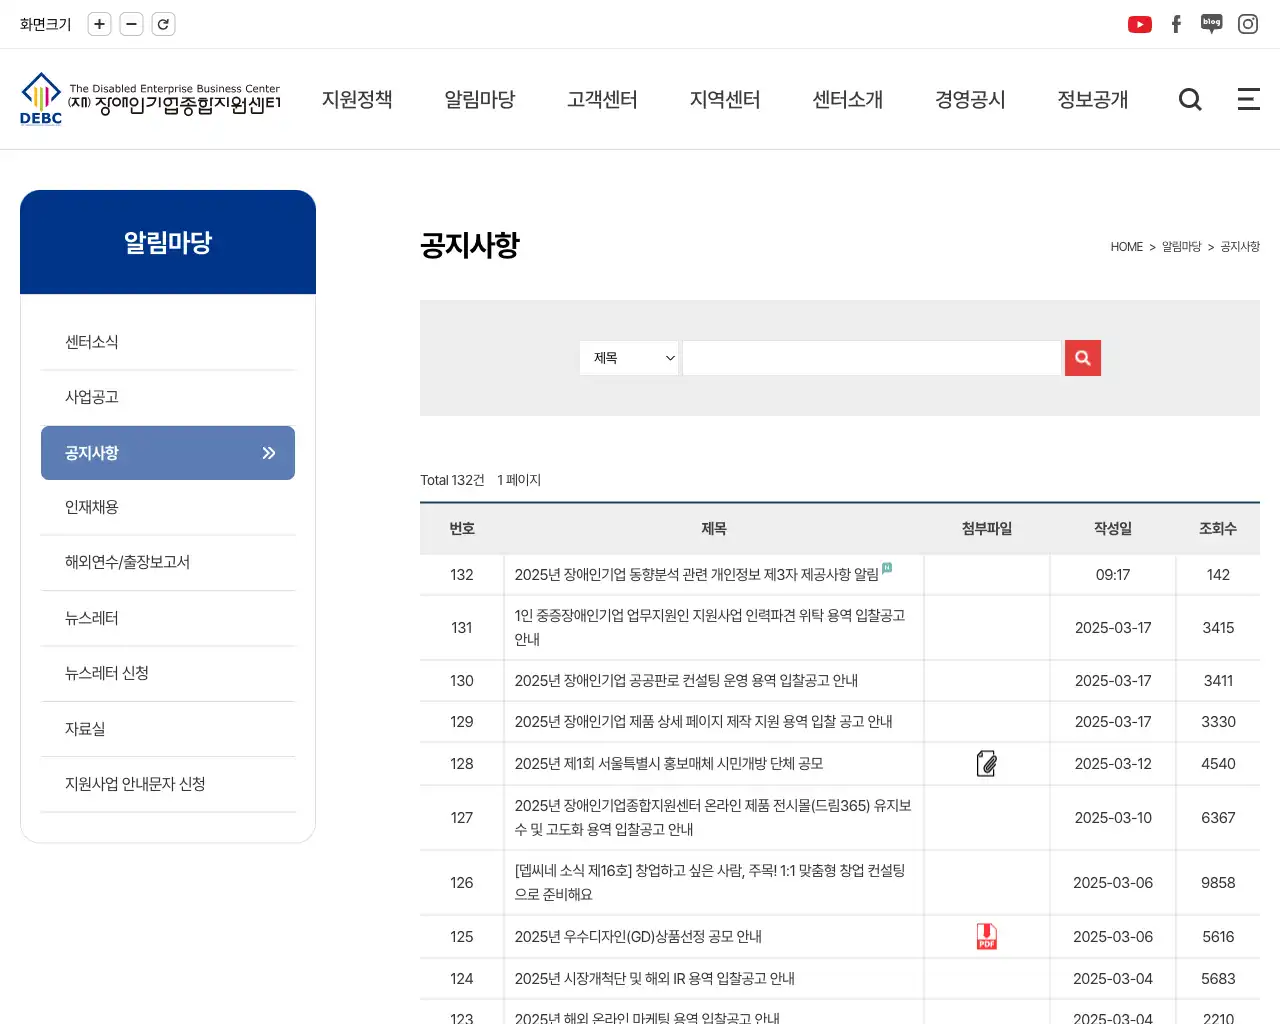
Task: Click the Total 132건 count text
Action: [452, 480]
